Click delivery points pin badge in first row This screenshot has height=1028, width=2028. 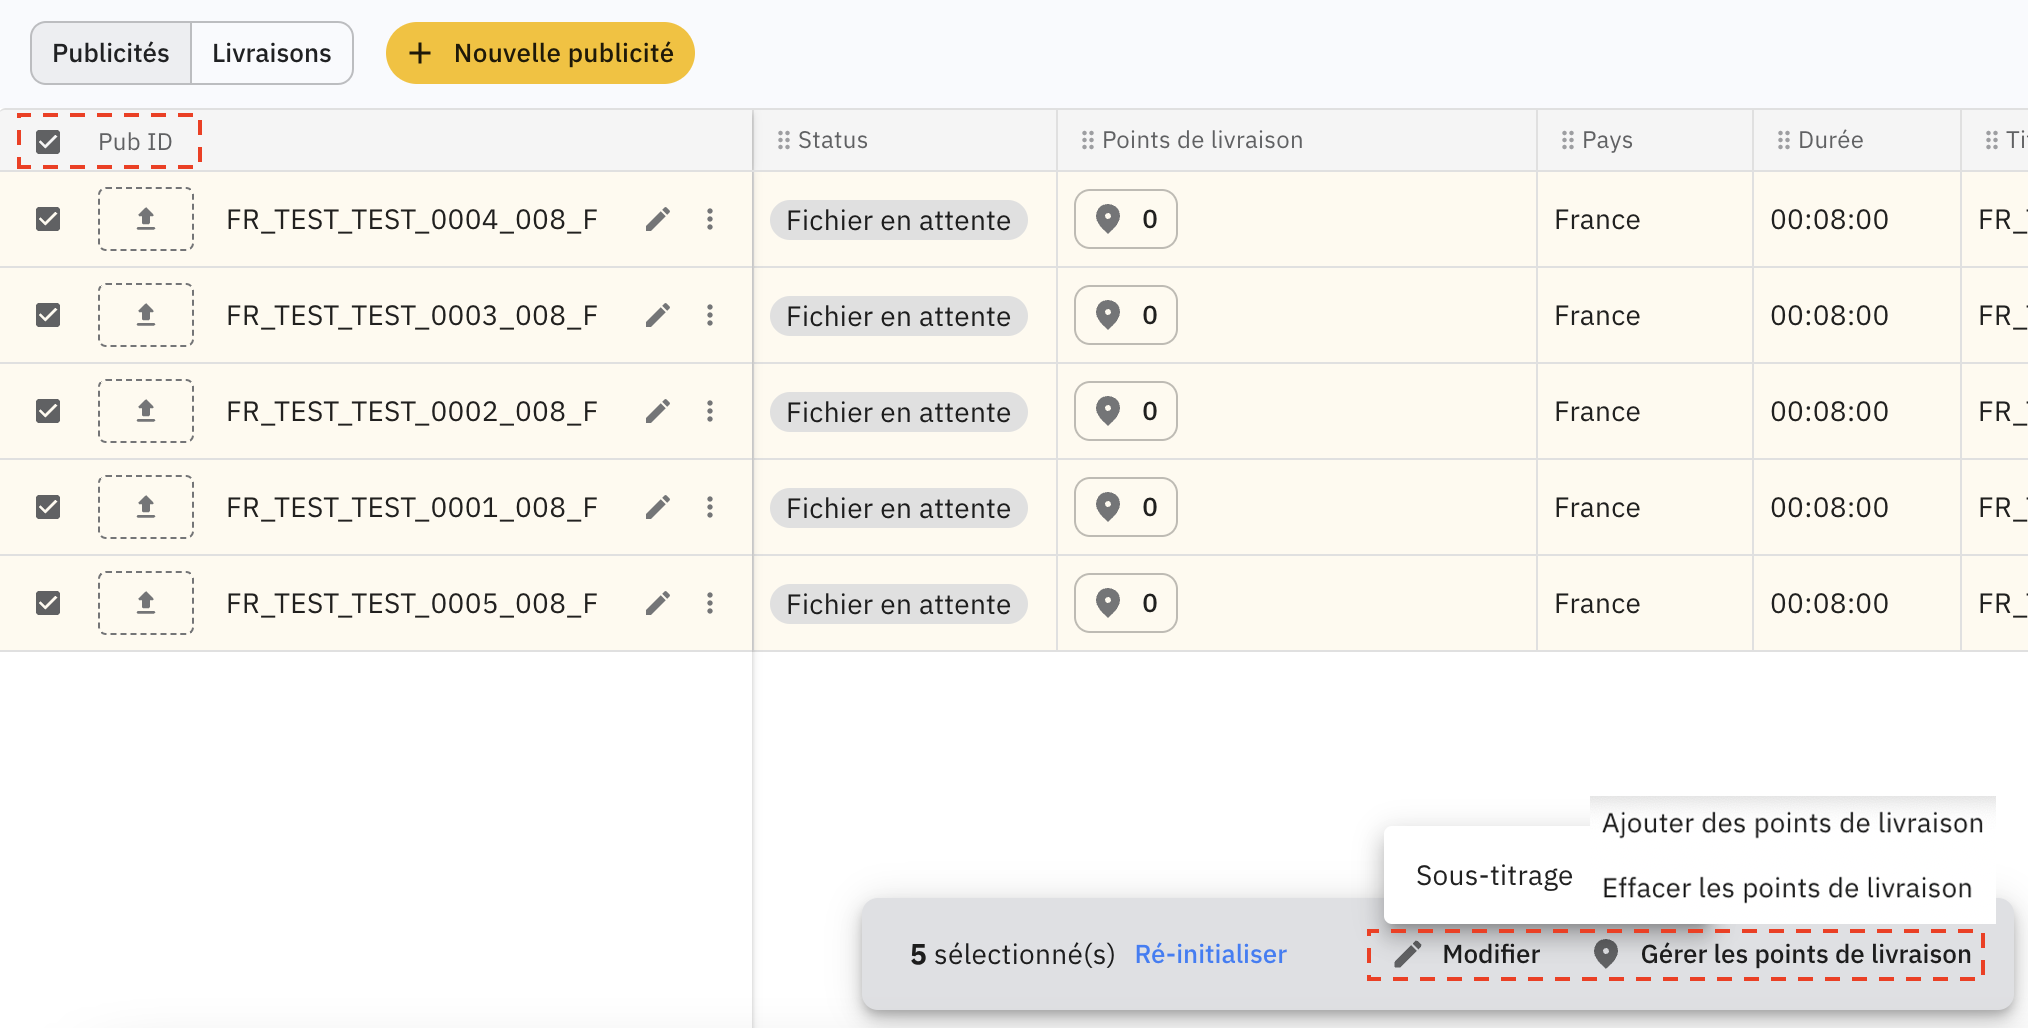[1125, 219]
